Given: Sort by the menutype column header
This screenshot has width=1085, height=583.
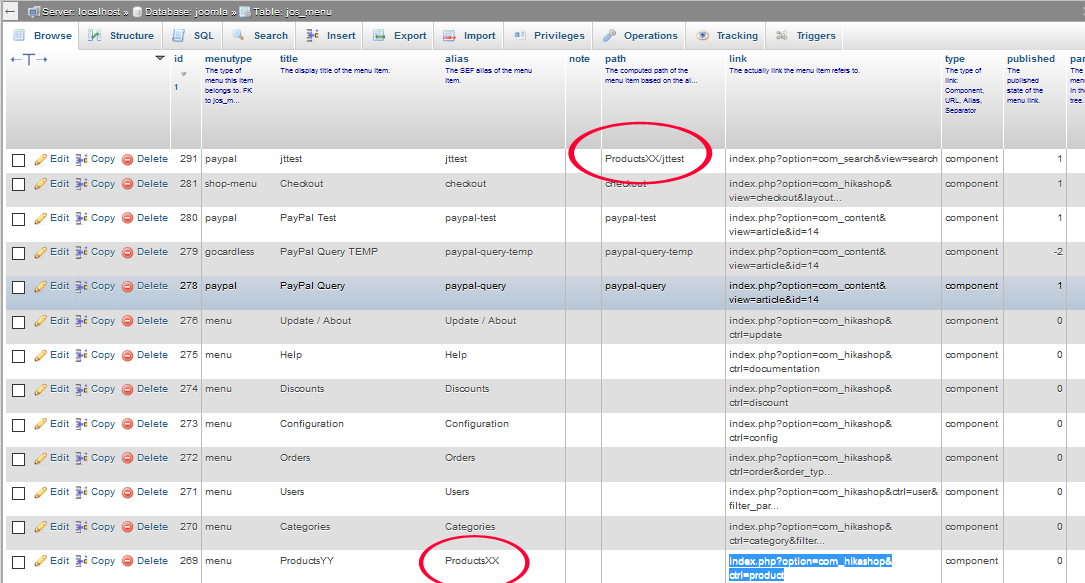Looking at the screenshot, I should (x=227, y=59).
